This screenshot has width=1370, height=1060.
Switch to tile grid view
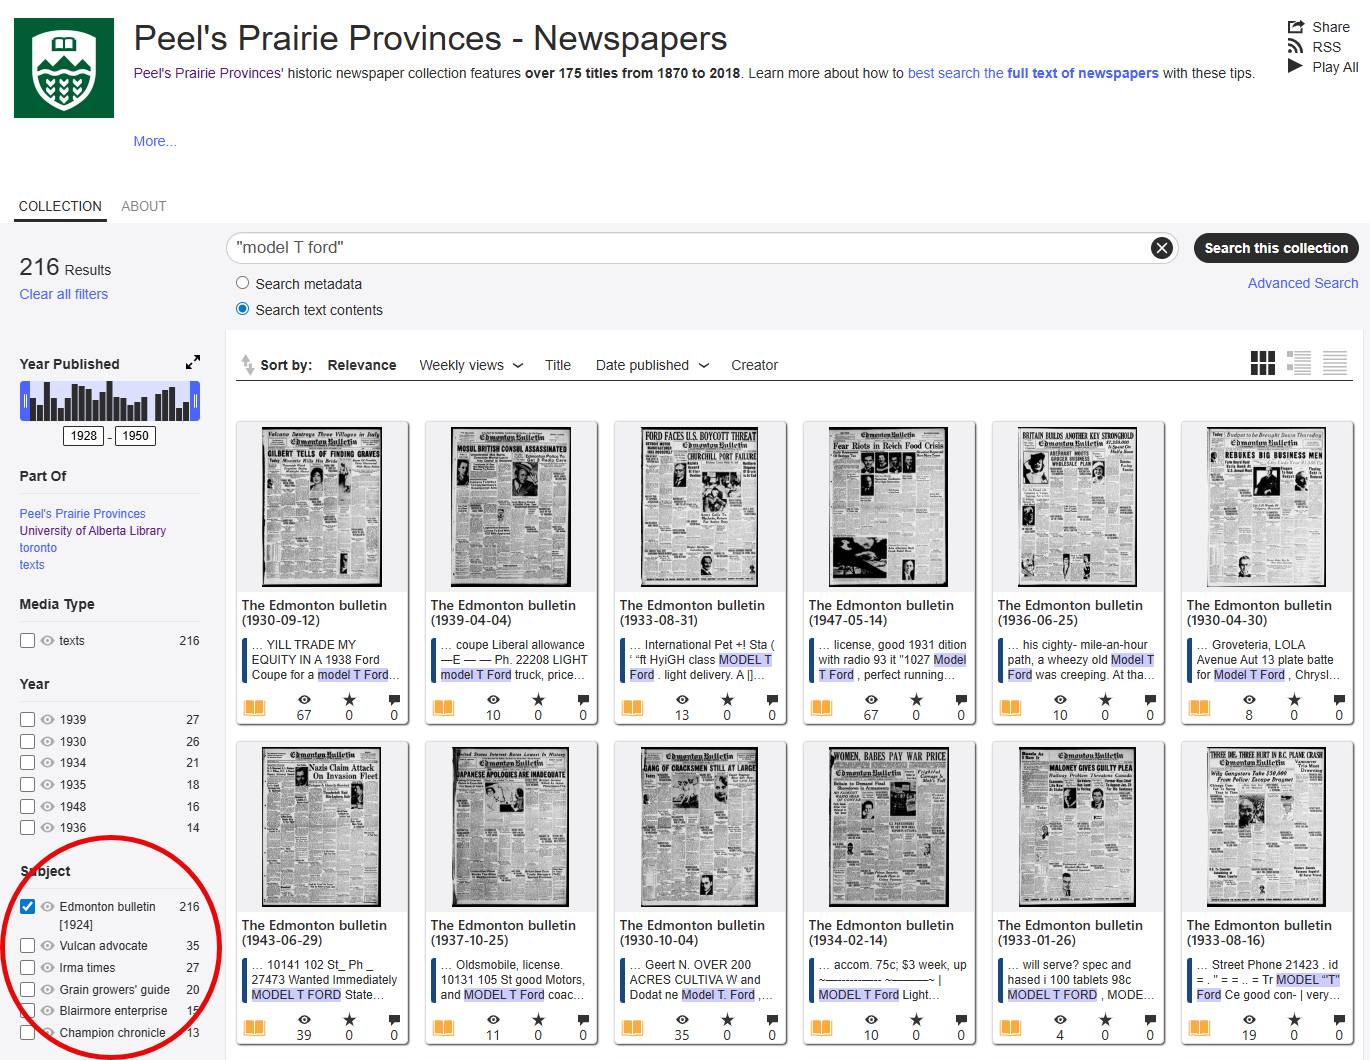click(x=1262, y=363)
